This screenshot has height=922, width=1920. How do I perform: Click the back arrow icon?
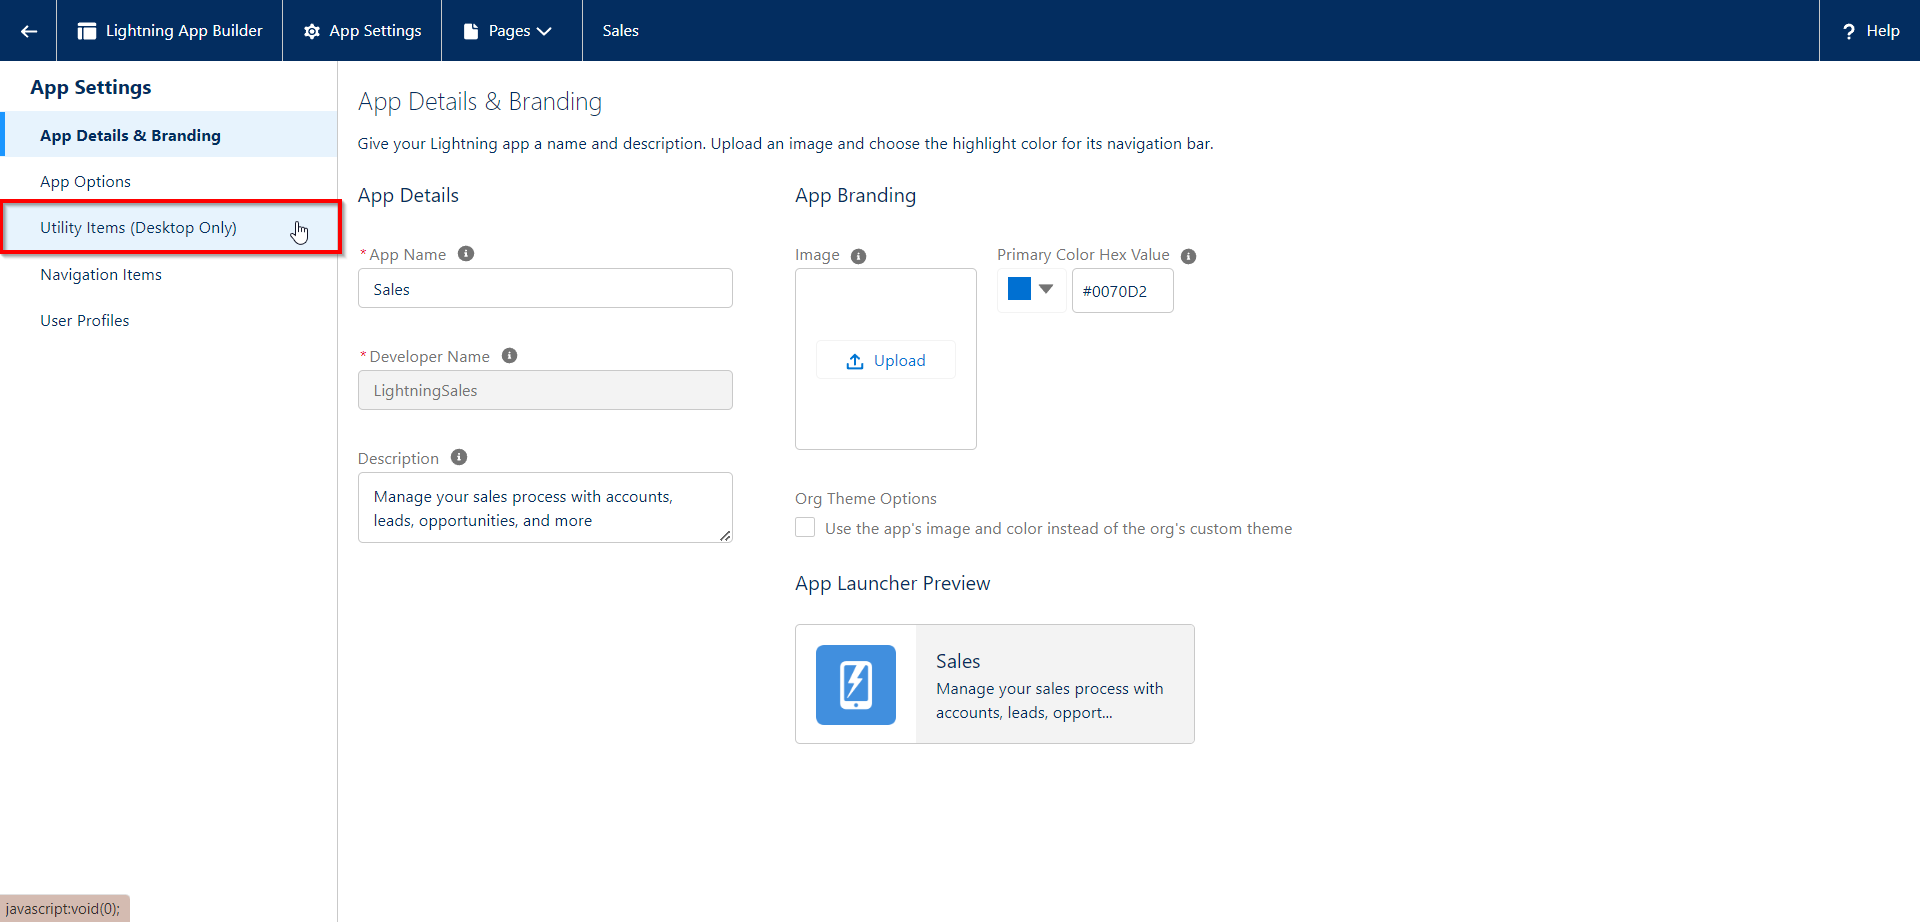tap(29, 31)
